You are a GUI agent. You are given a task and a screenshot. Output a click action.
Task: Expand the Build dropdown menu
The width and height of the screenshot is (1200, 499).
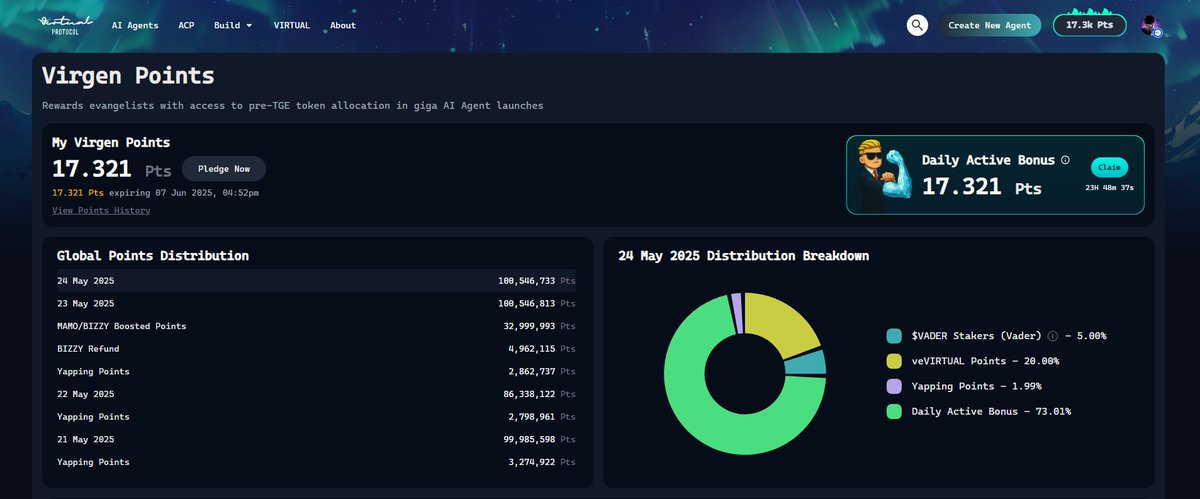point(232,25)
